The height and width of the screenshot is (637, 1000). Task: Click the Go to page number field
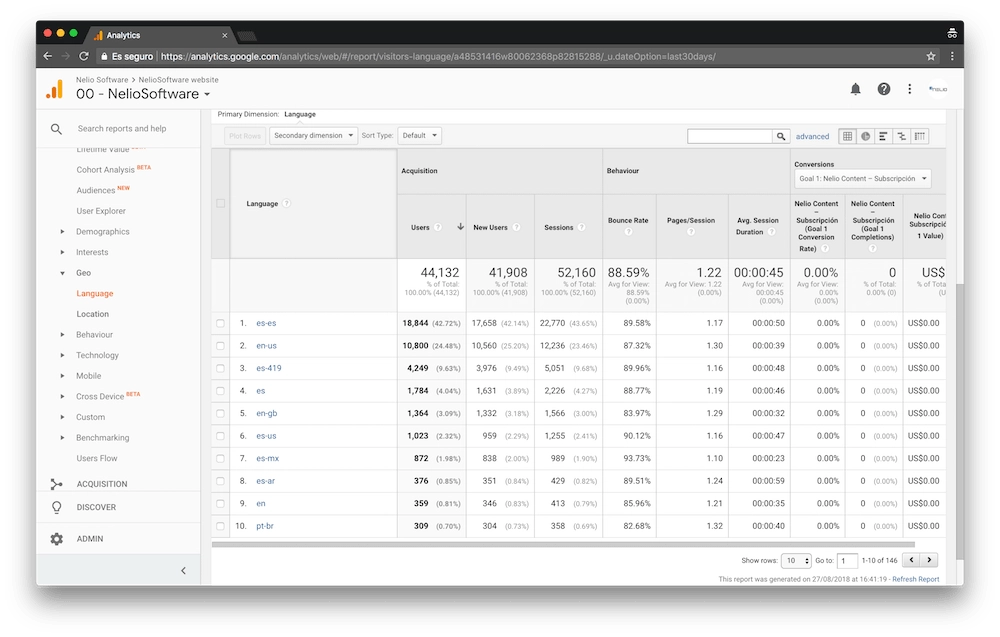[x=847, y=560]
